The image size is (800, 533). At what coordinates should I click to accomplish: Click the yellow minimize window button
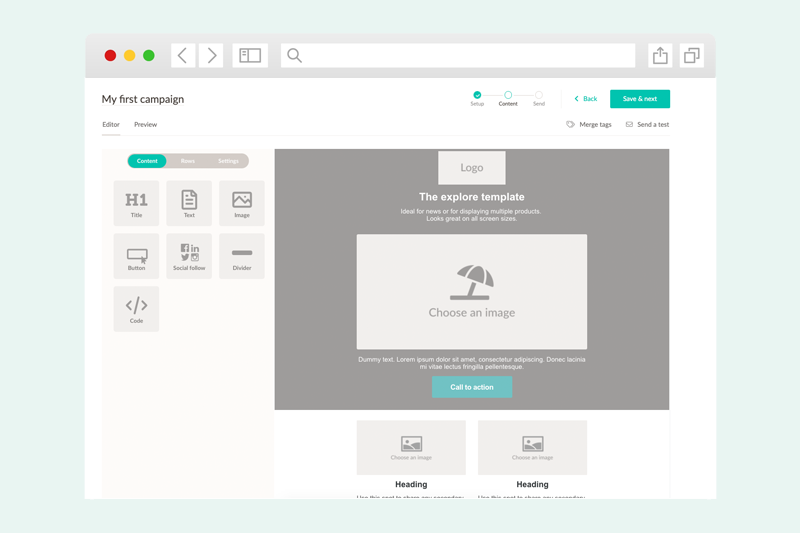(130, 55)
